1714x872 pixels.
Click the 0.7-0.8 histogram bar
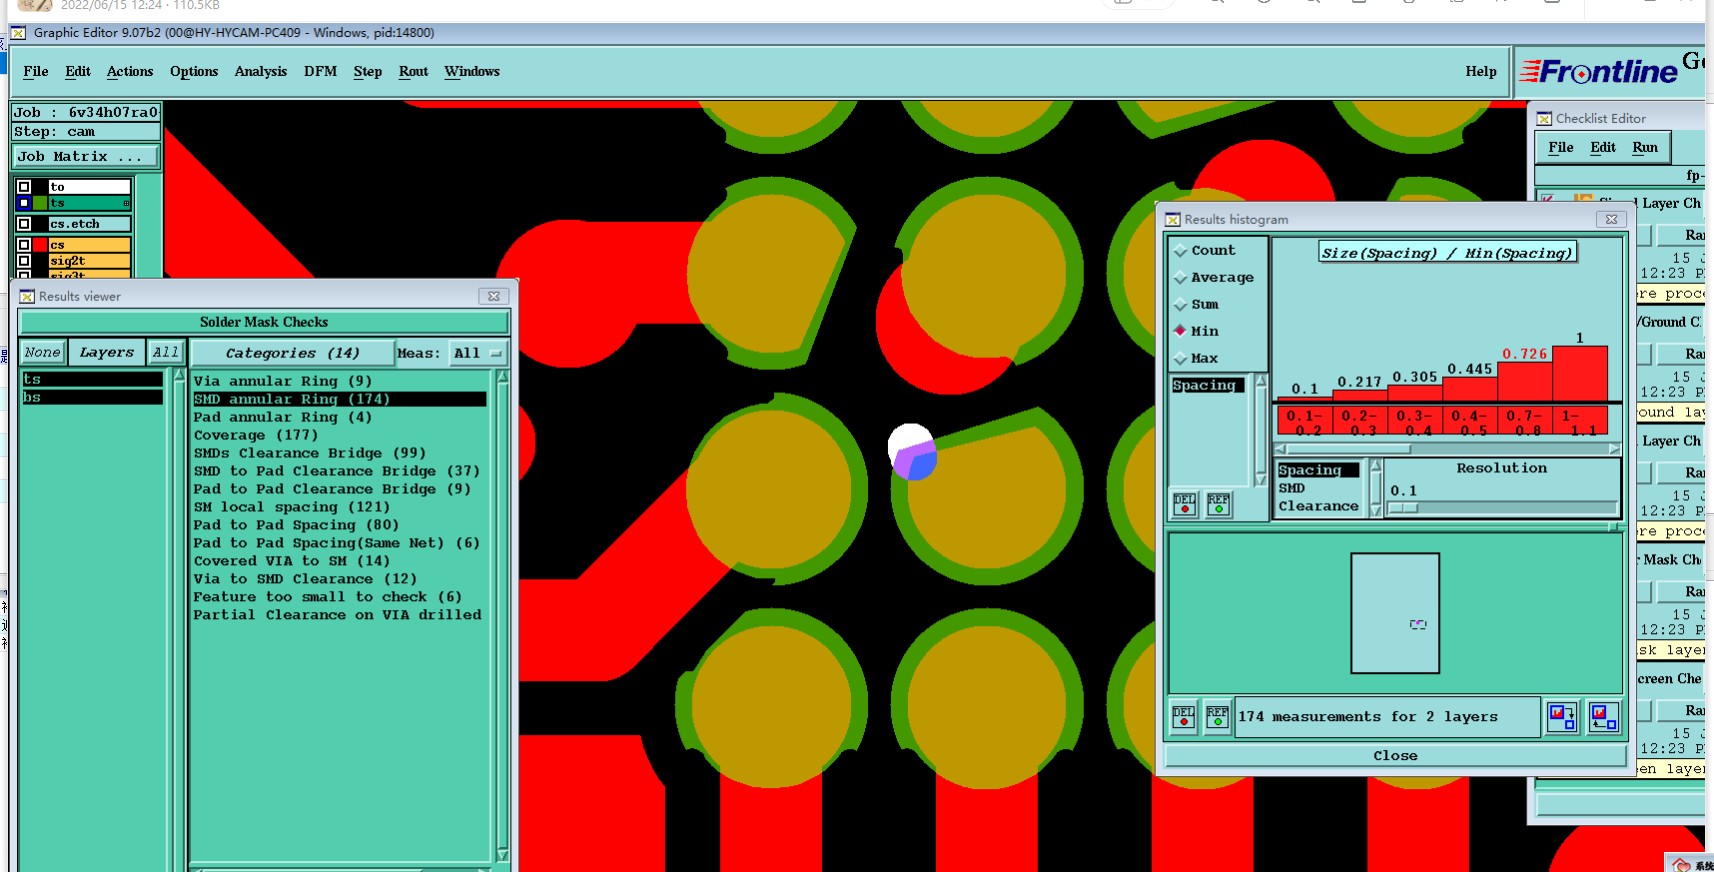(x=1525, y=380)
